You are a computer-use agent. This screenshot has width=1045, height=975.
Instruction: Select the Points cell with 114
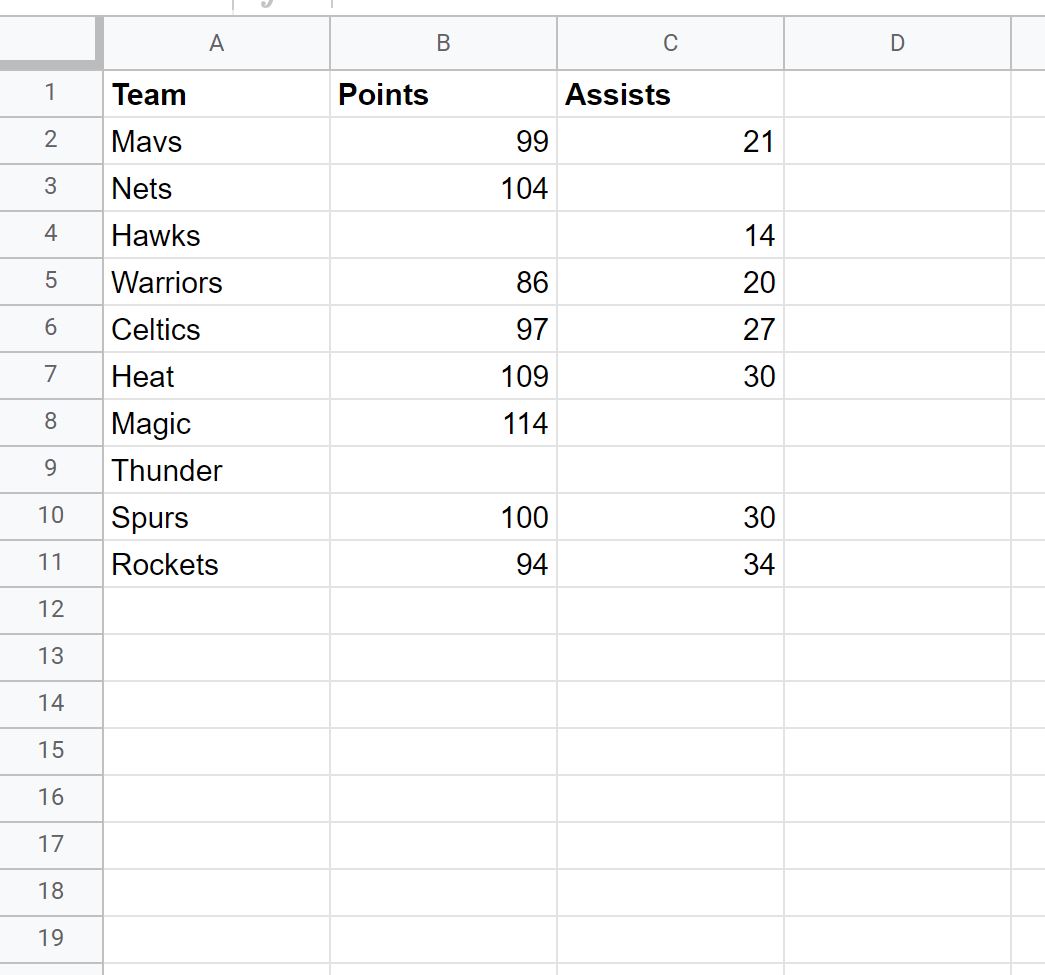[x=443, y=423]
